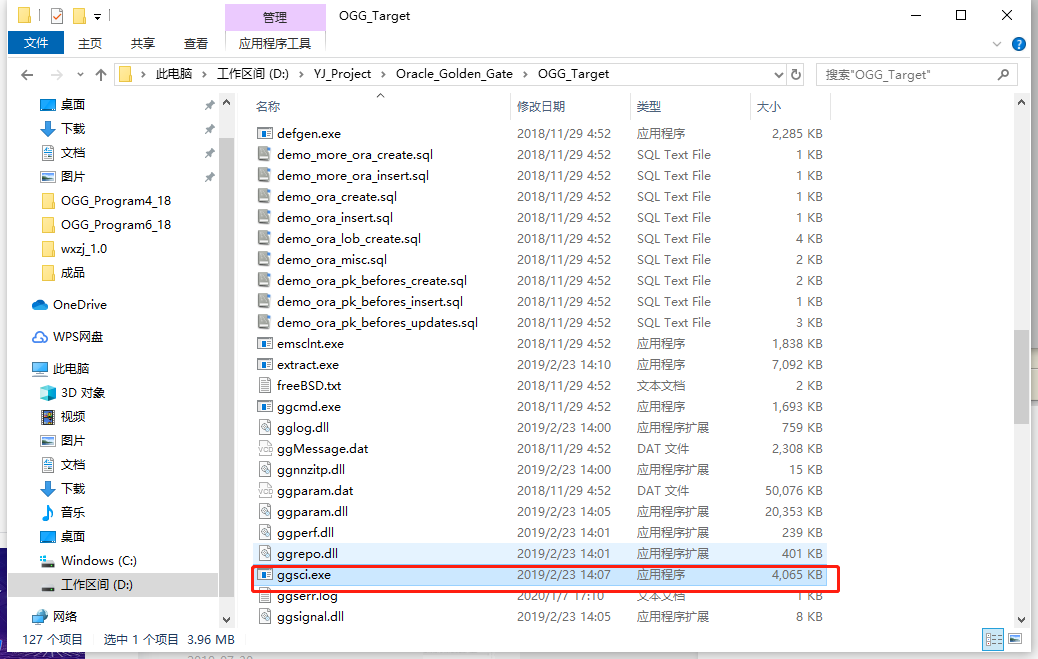Select ggcmd.exe file

click(x=308, y=407)
